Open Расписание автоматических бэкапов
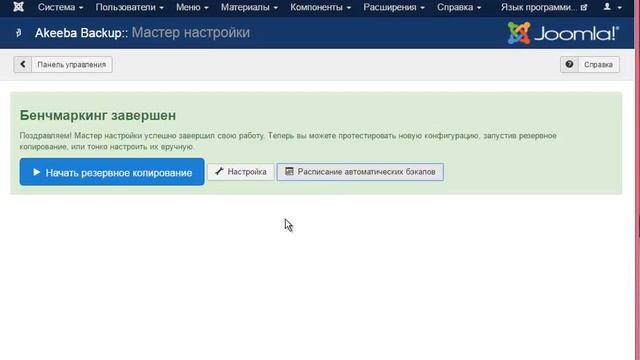Viewport: 640px width, 360px height. [360, 172]
